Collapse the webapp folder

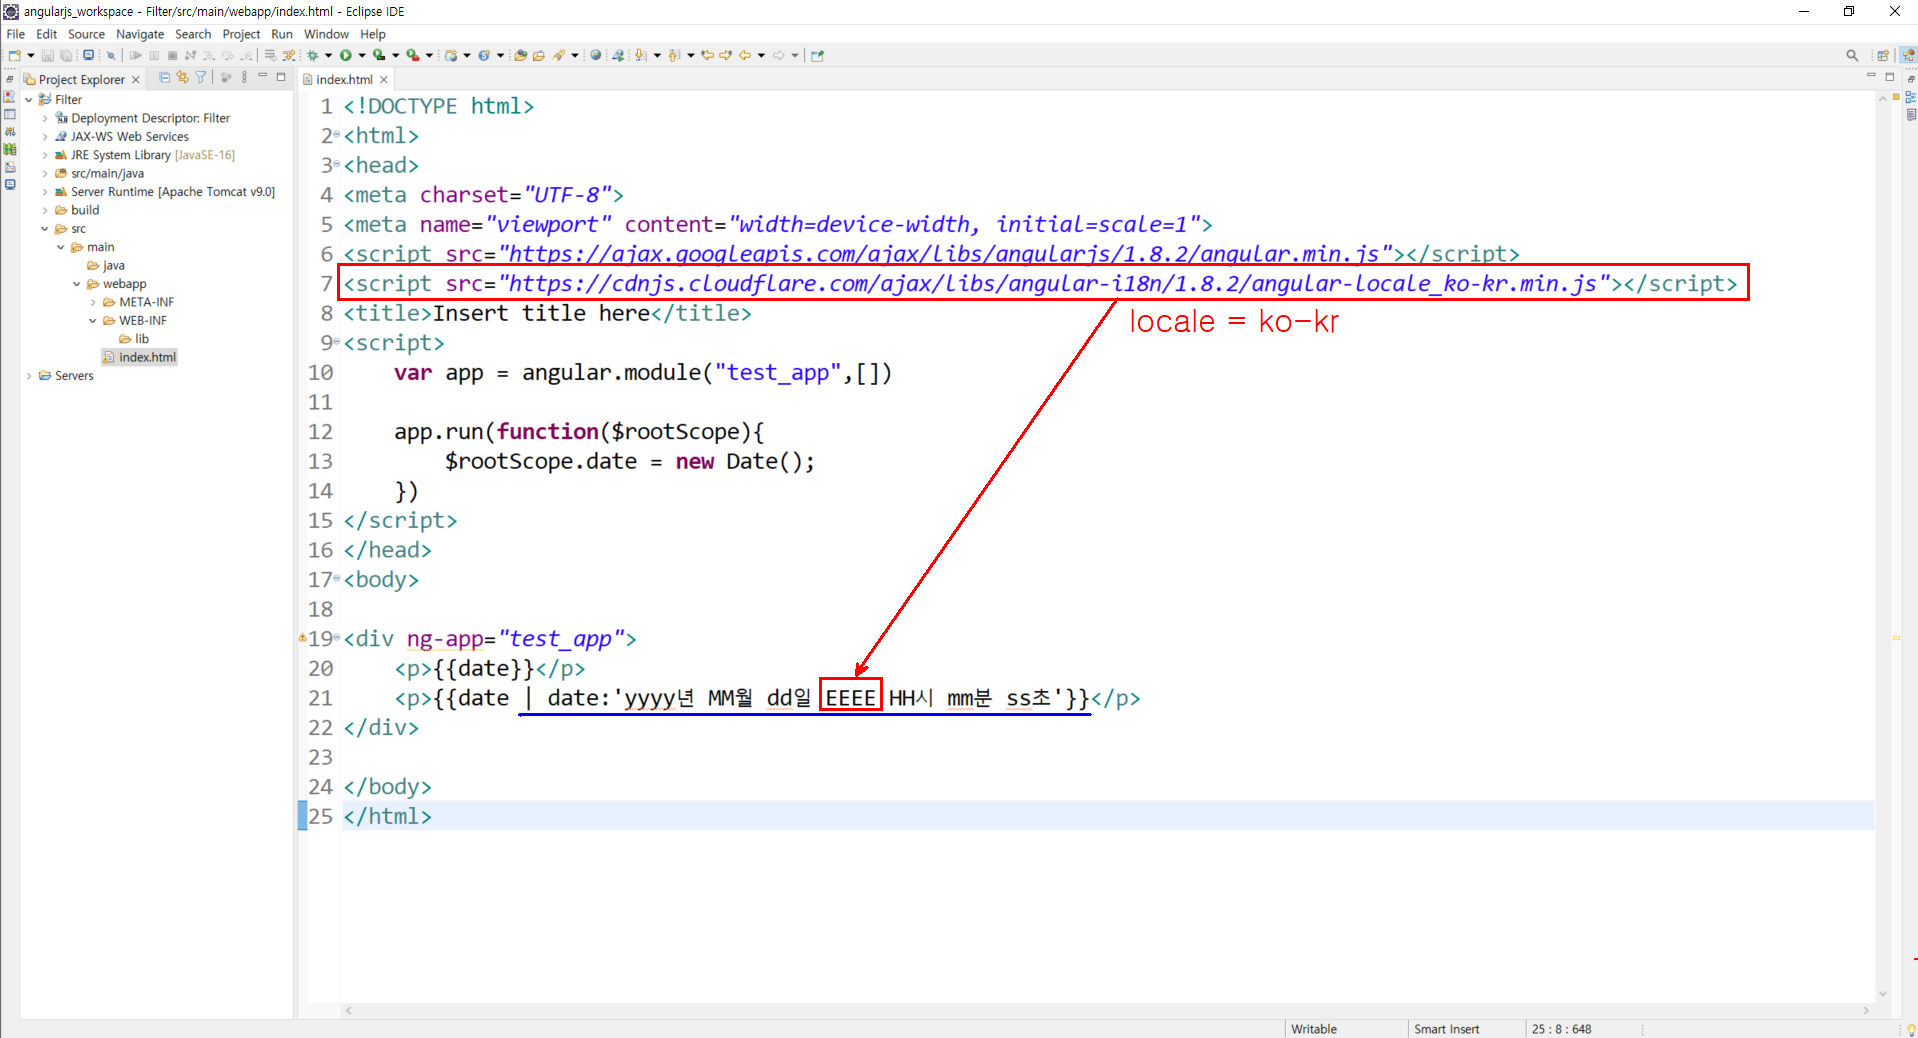tap(77, 284)
